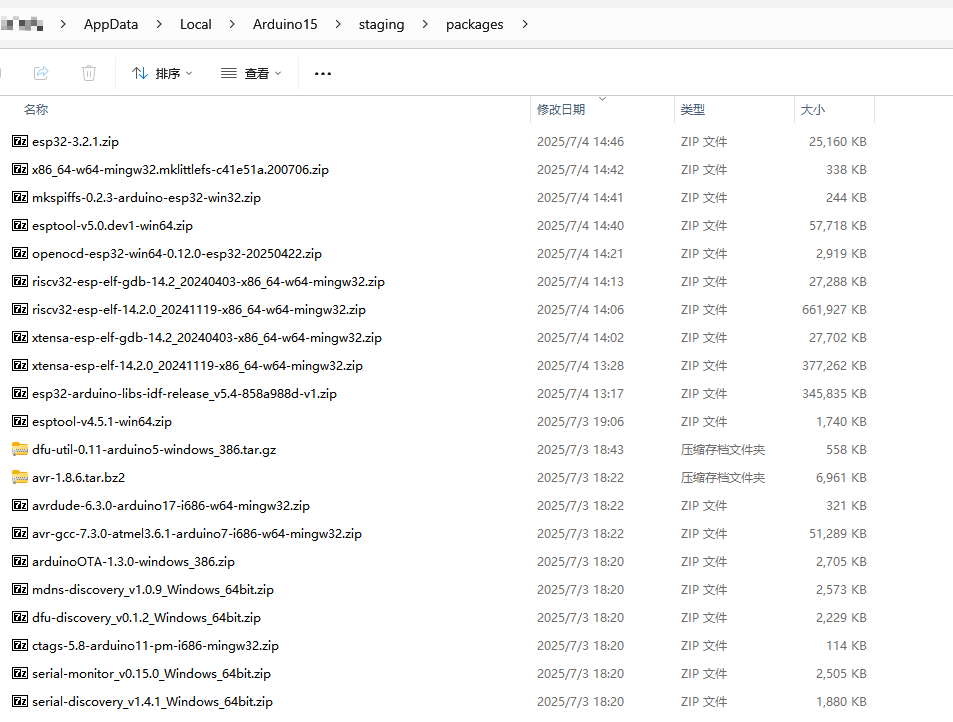
Task: Select serial-monitor_v0.15.0 zip file icon
Action: click(20, 672)
